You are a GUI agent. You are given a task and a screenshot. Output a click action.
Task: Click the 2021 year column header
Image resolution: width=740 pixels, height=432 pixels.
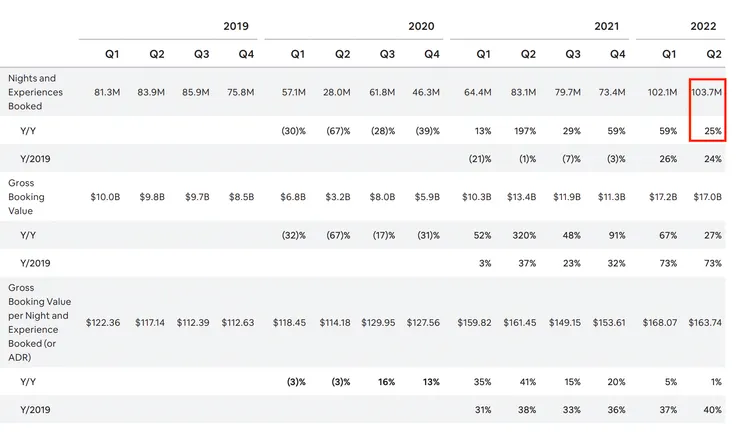[609, 26]
